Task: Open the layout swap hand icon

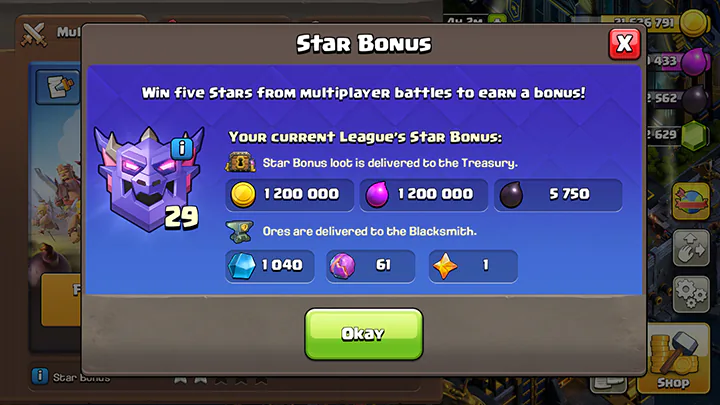Action: (x=691, y=248)
